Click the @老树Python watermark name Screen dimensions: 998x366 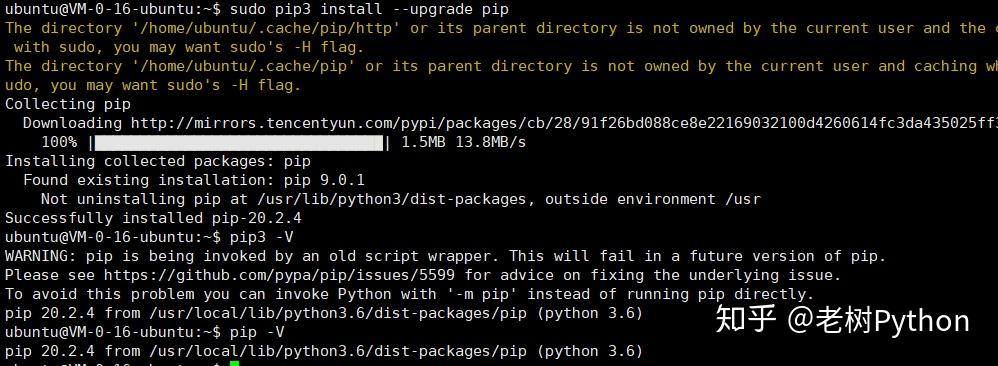click(x=879, y=321)
